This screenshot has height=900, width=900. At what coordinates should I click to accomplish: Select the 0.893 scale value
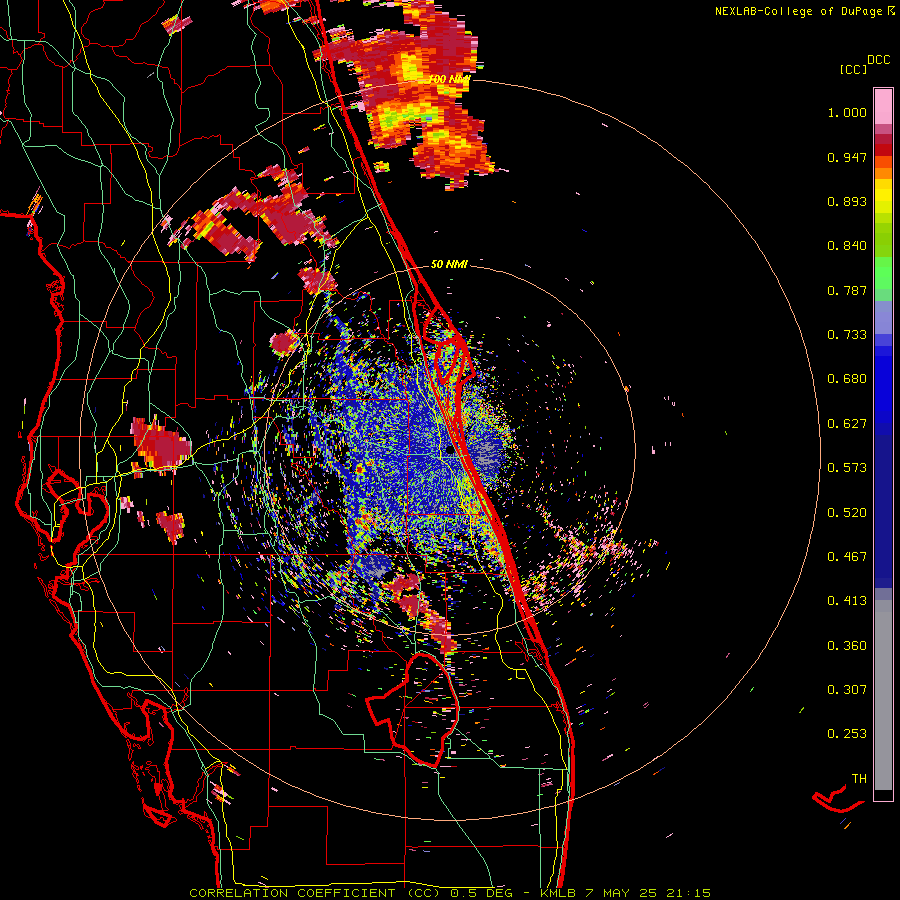[847, 201]
